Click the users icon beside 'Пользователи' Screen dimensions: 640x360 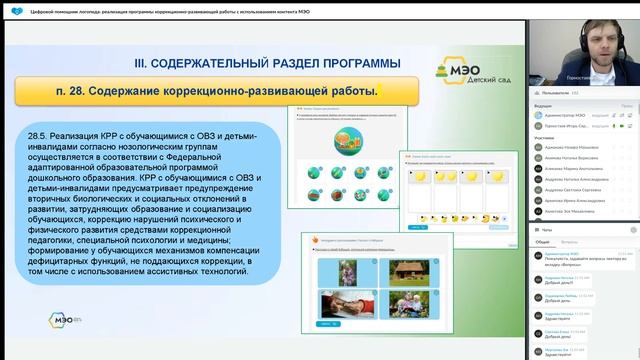536,93
